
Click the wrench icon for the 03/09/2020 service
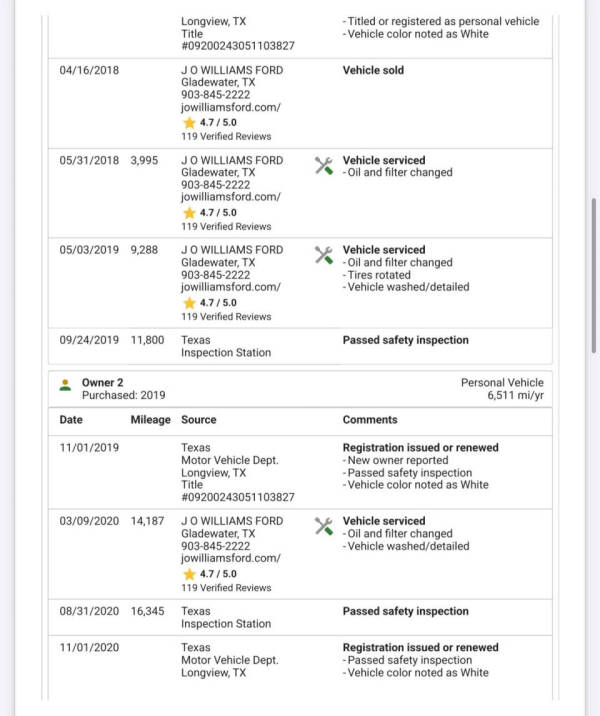(x=324, y=527)
